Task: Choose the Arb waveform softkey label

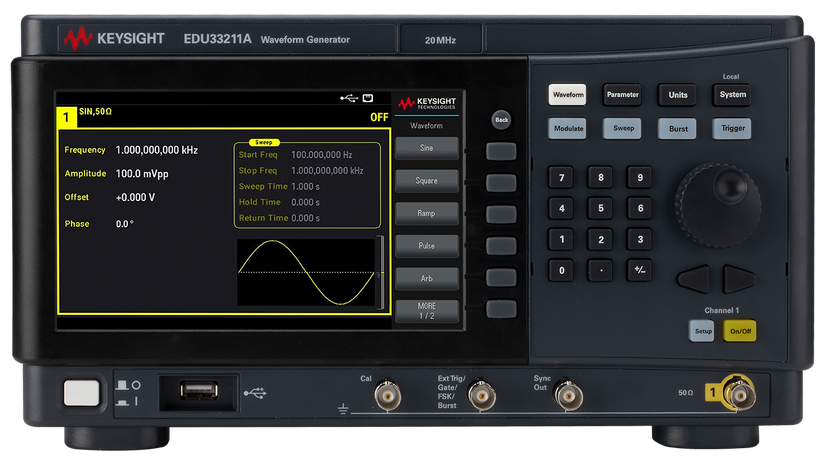Action: click(x=427, y=278)
